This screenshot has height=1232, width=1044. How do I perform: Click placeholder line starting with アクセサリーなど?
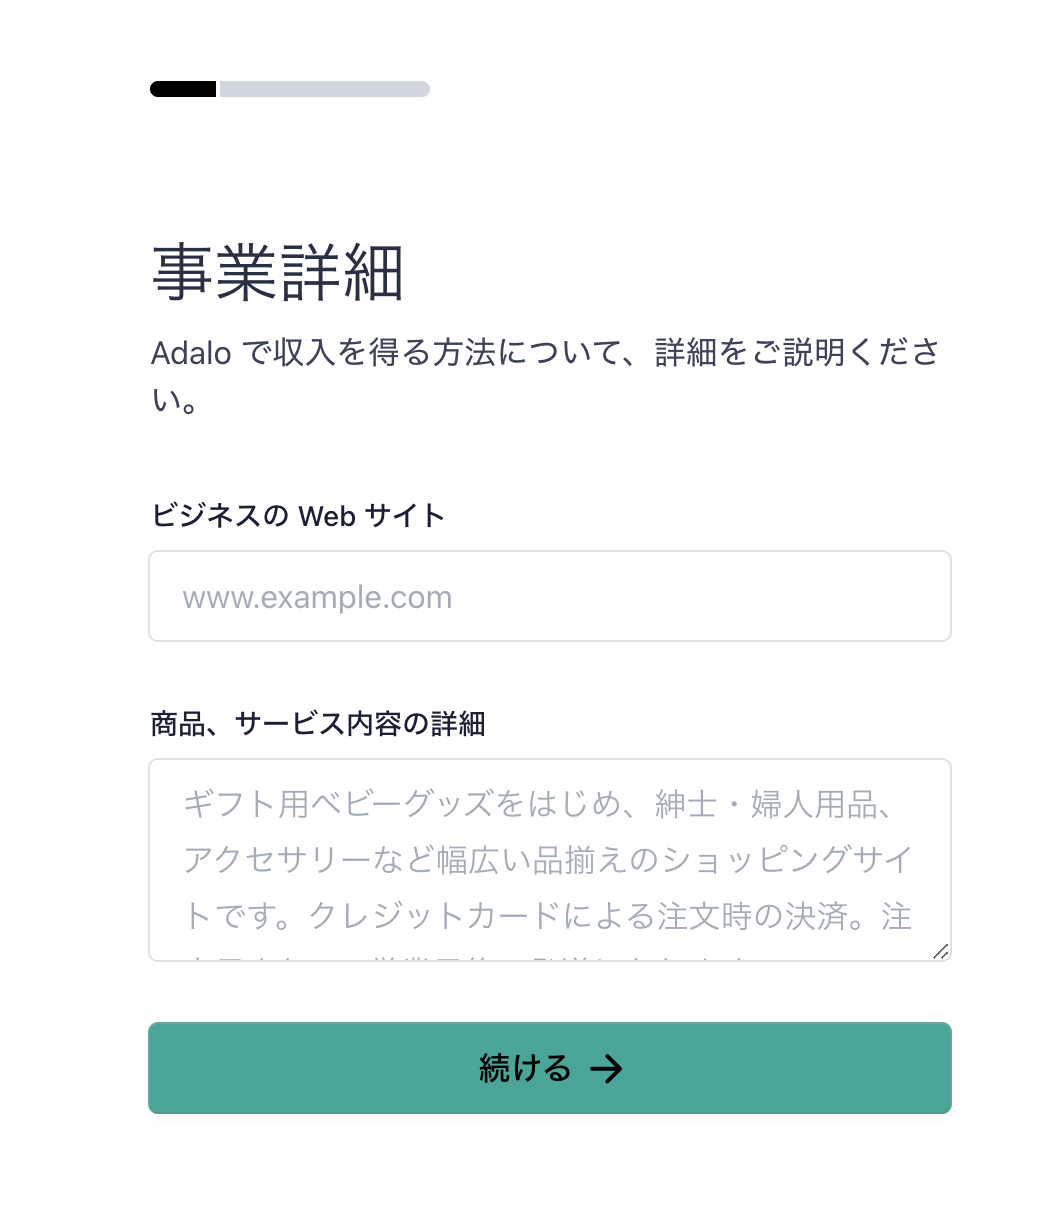(548, 860)
